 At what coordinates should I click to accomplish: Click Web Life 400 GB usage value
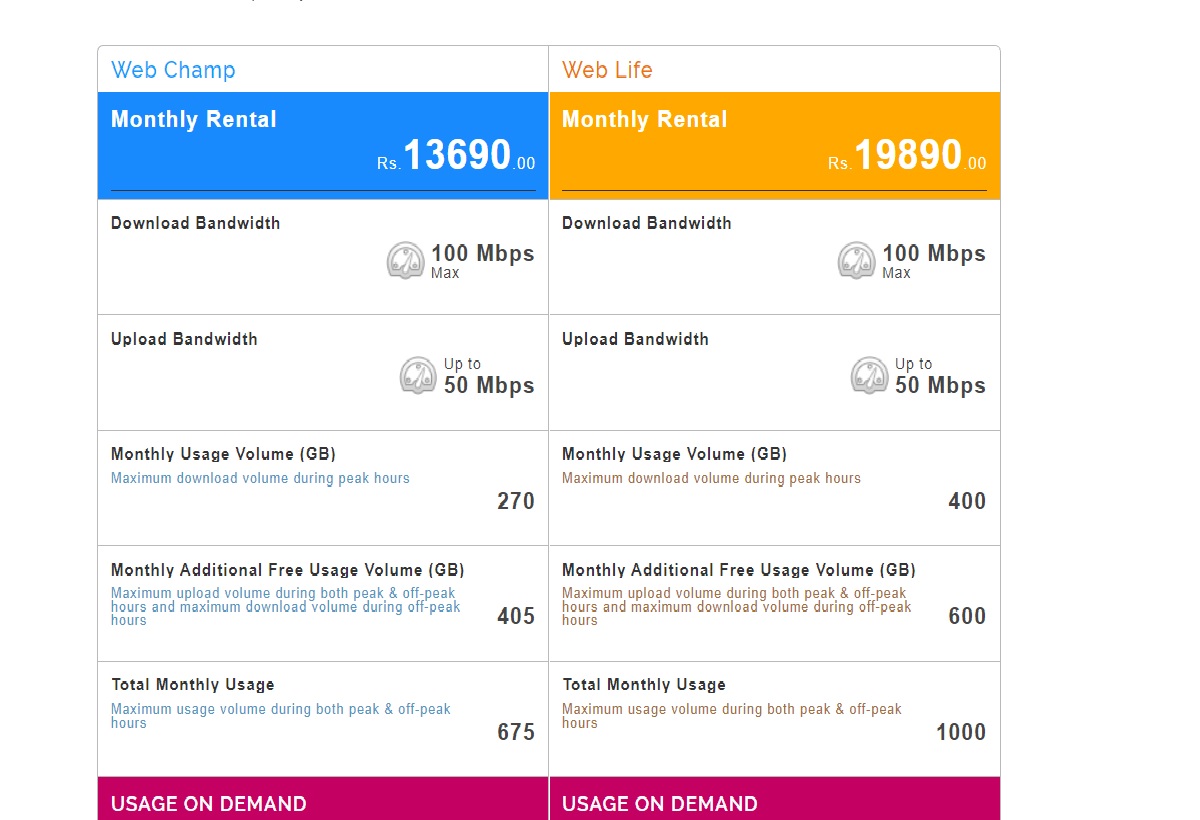click(x=967, y=501)
